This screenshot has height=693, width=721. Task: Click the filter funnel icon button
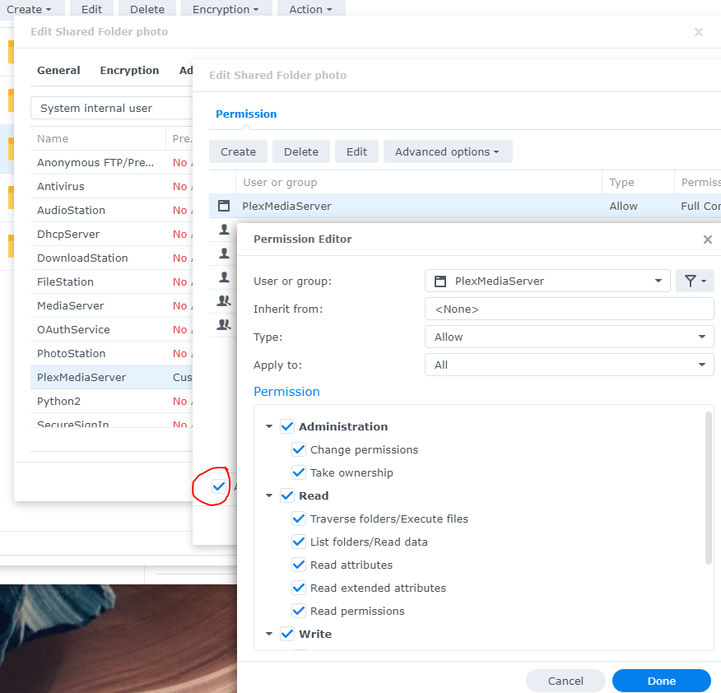pyautogui.click(x=694, y=281)
